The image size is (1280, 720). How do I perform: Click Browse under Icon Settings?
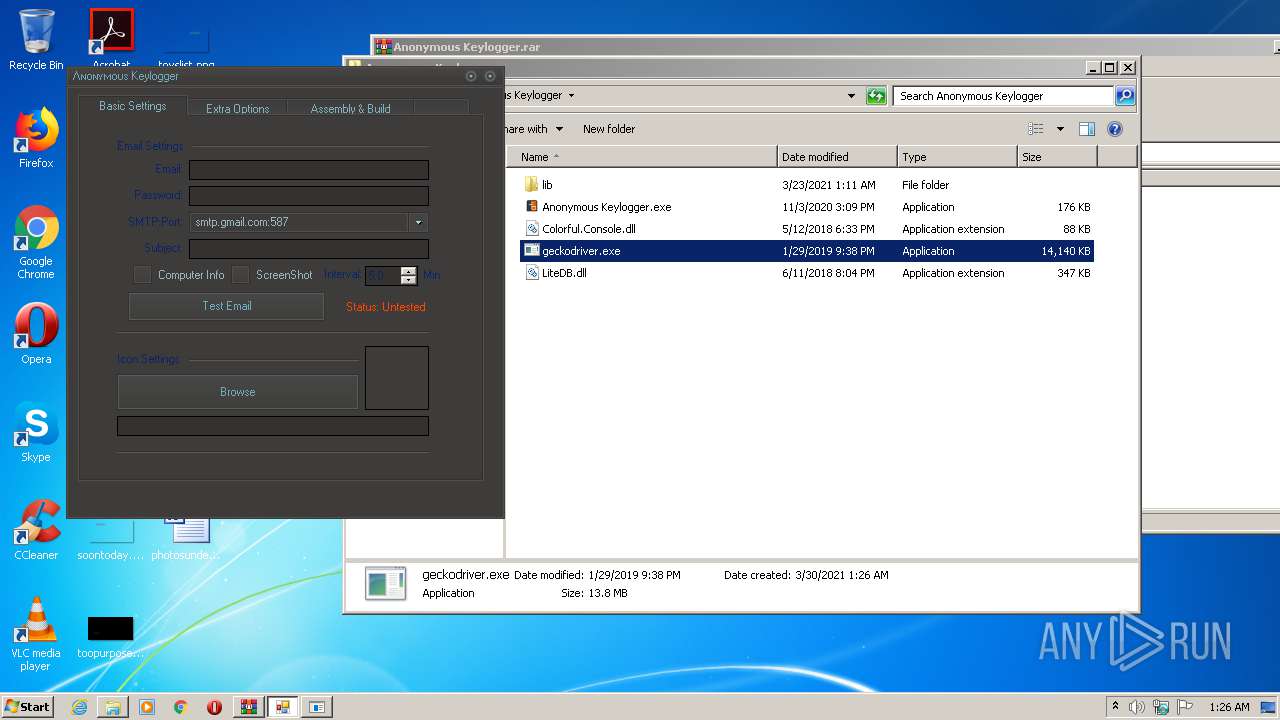pyautogui.click(x=238, y=392)
